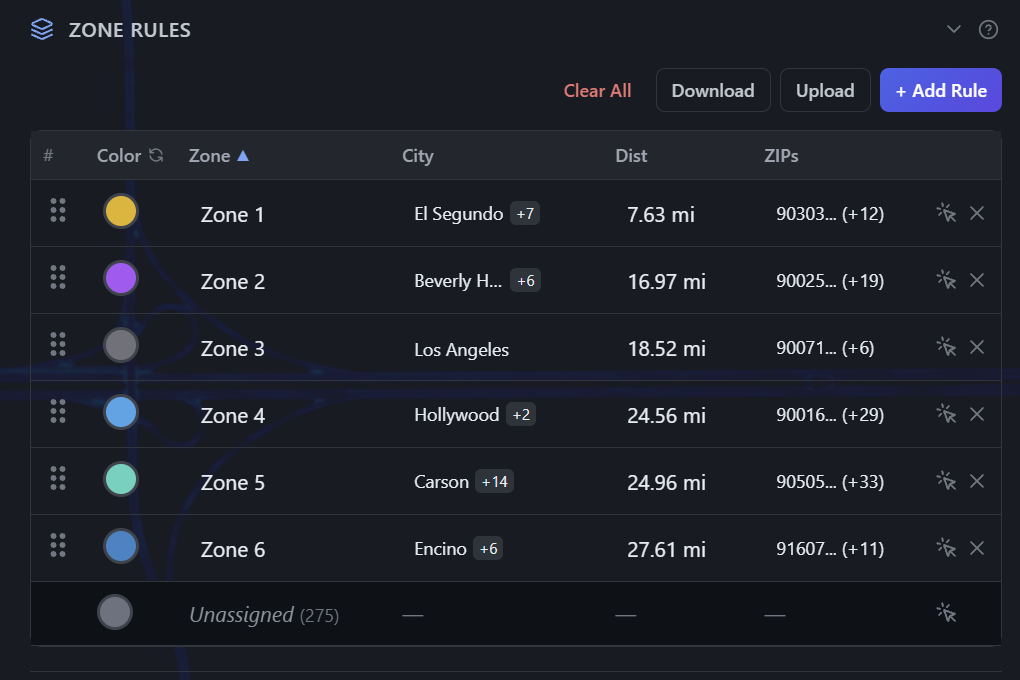Viewport: 1020px width, 680px height.
Task: Click the 90505... (+33) ZIPs cell
Action: click(x=830, y=482)
